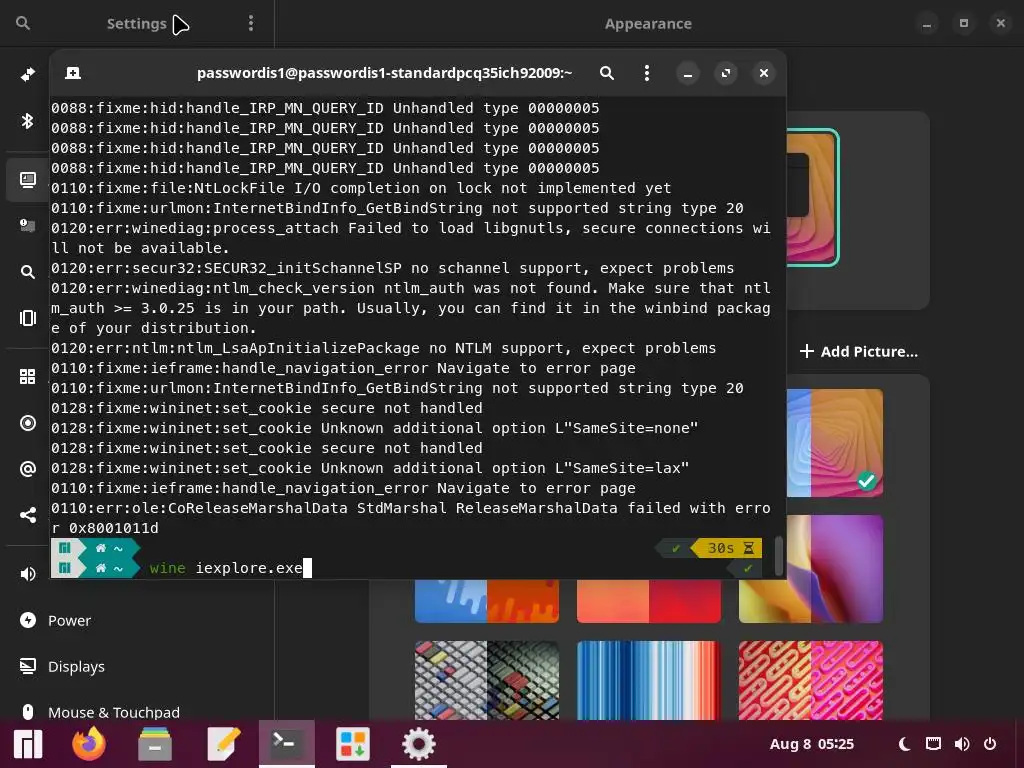This screenshot has width=1024, height=768.
Task: Open the Applications grid icon in sidebar
Action: (x=27, y=377)
